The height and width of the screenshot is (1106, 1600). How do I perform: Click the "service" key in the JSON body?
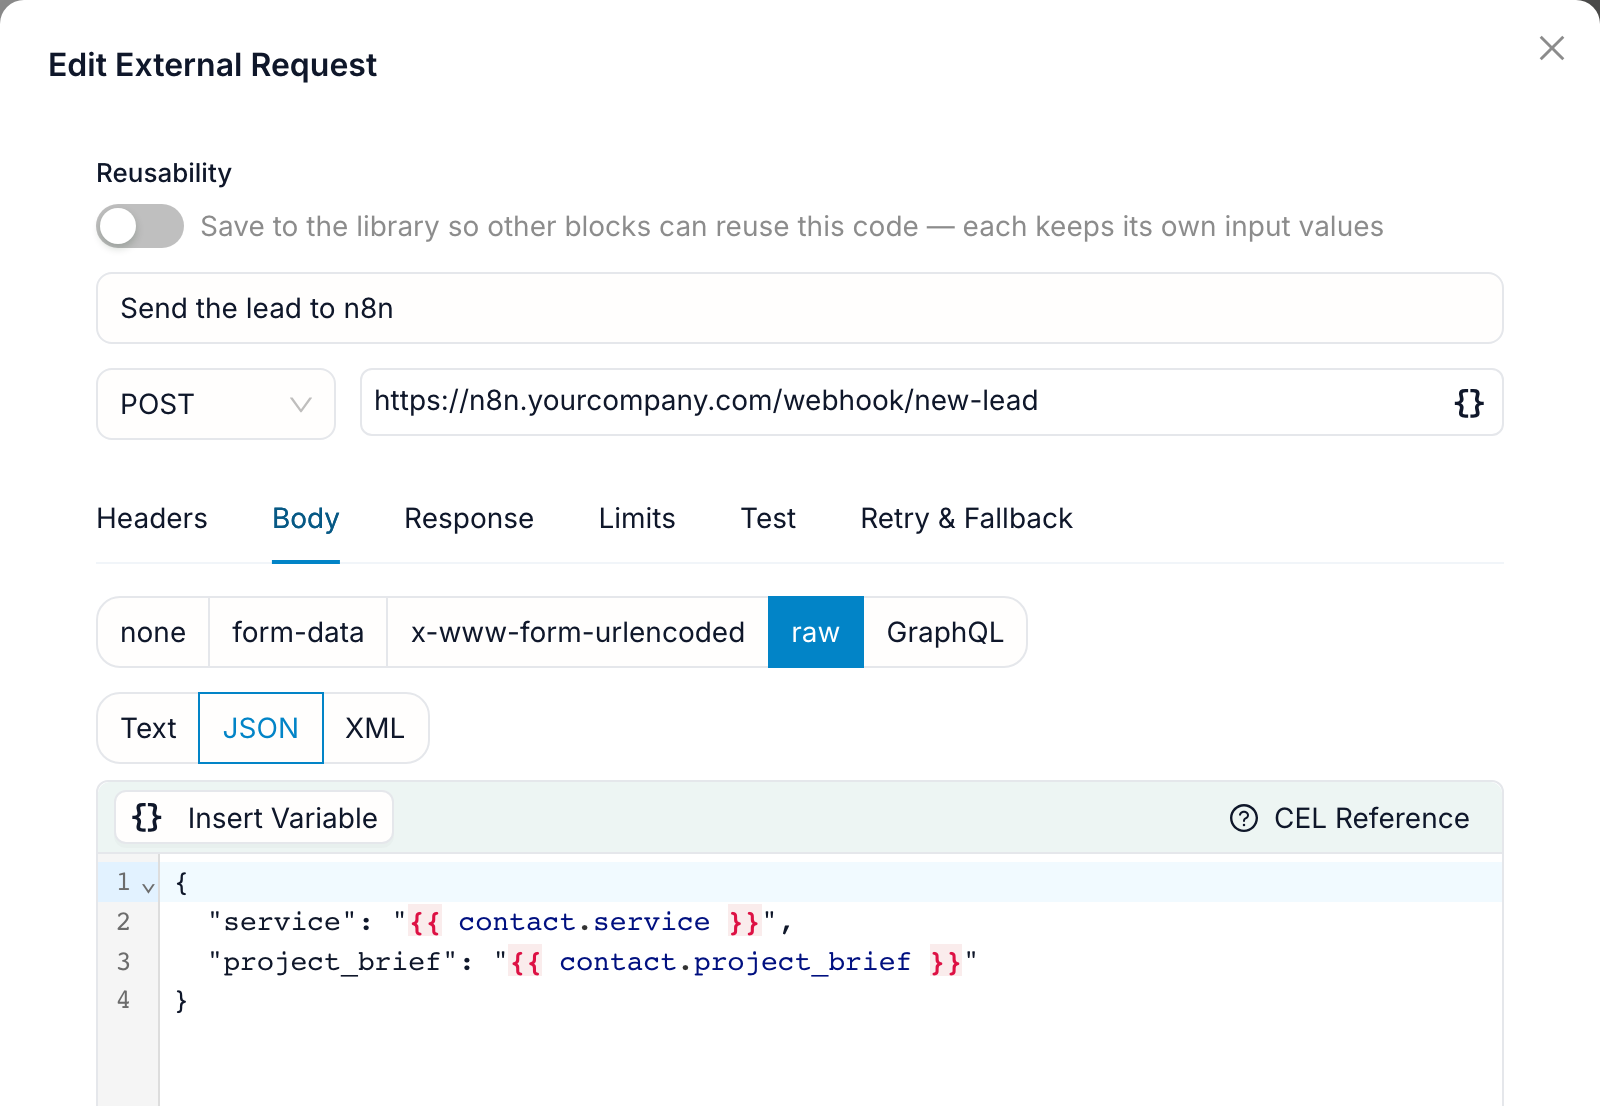282,922
